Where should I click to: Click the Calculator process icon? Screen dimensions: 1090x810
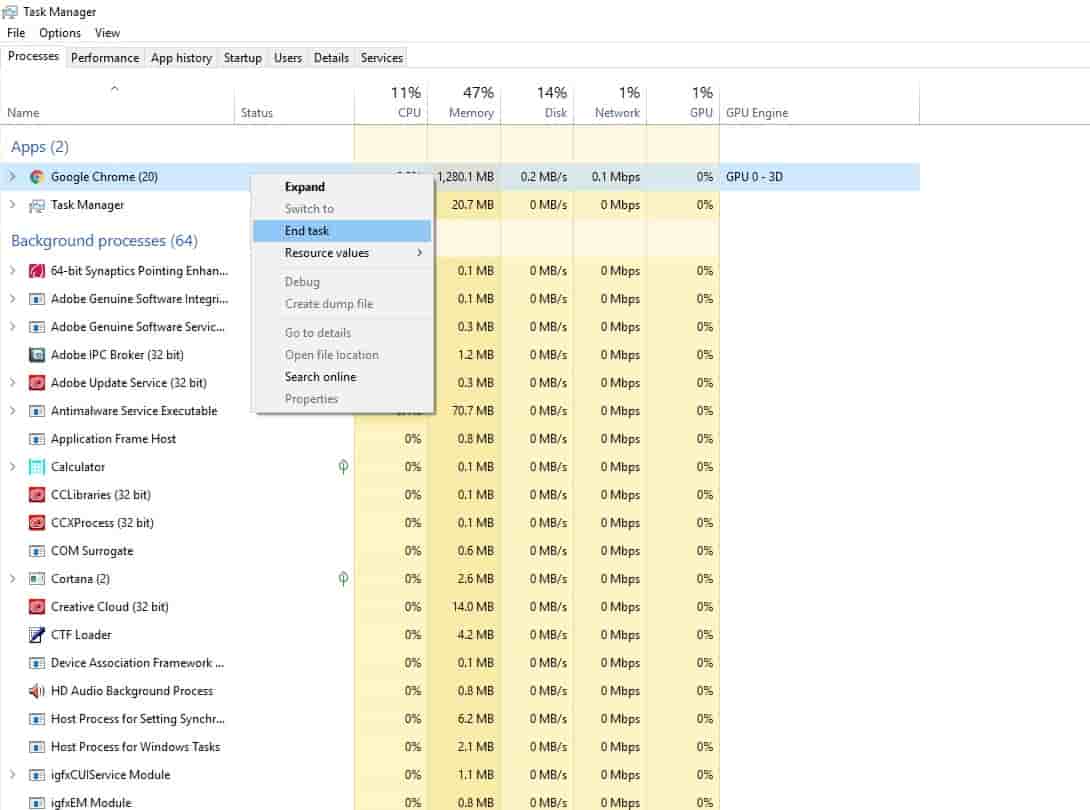(x=36, y=467)
